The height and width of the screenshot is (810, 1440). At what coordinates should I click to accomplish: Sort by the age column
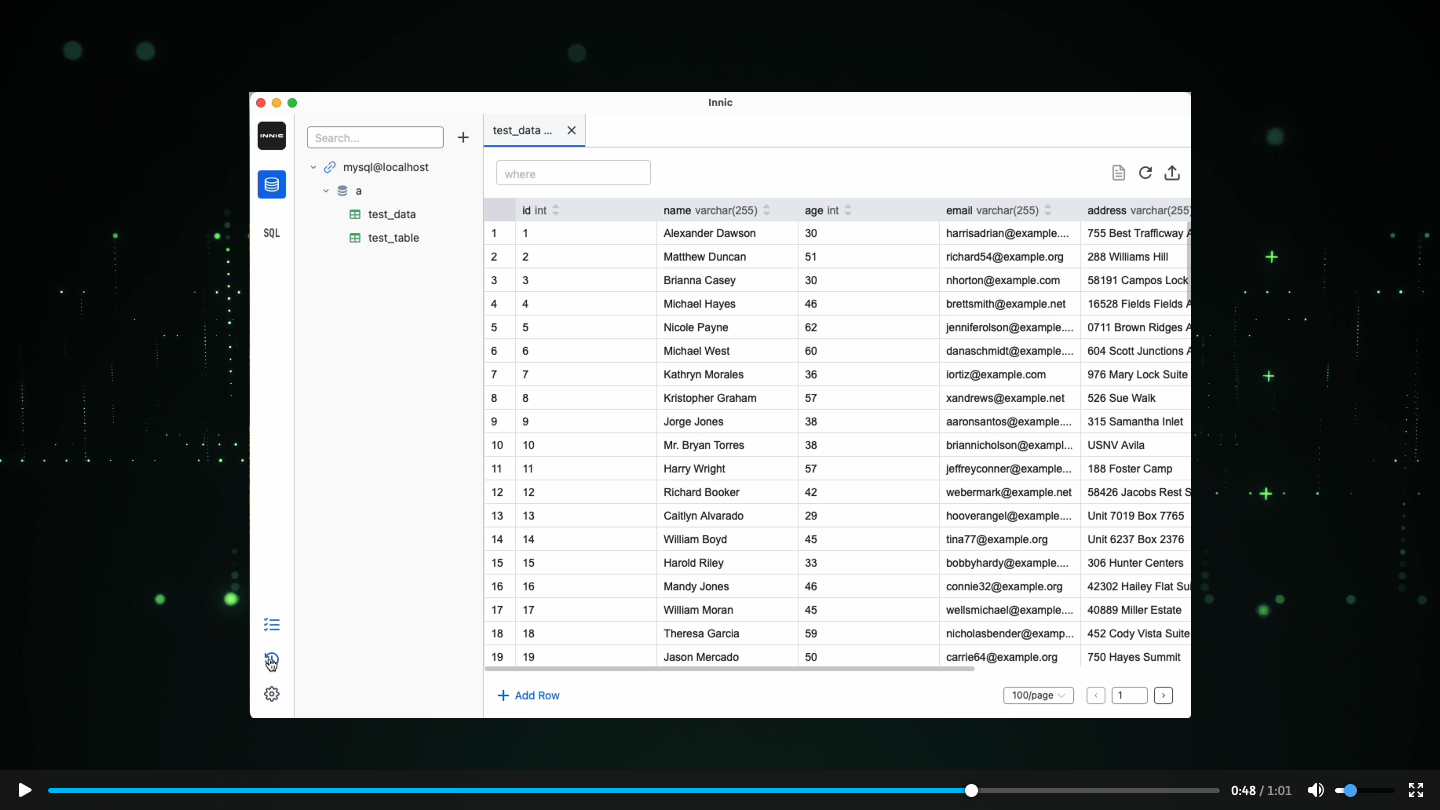(848, 210)
